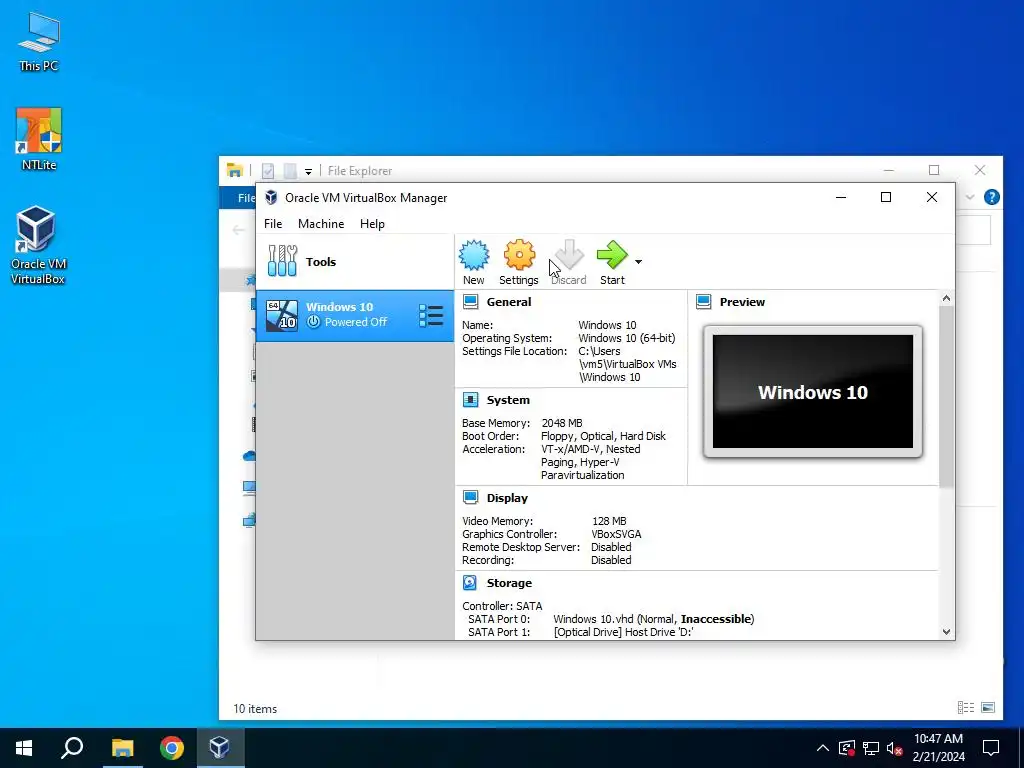Click the VirtualBox title bar cube icon
The width and height of the screenshot is (1024, 768).
click(x=271, y=198)
